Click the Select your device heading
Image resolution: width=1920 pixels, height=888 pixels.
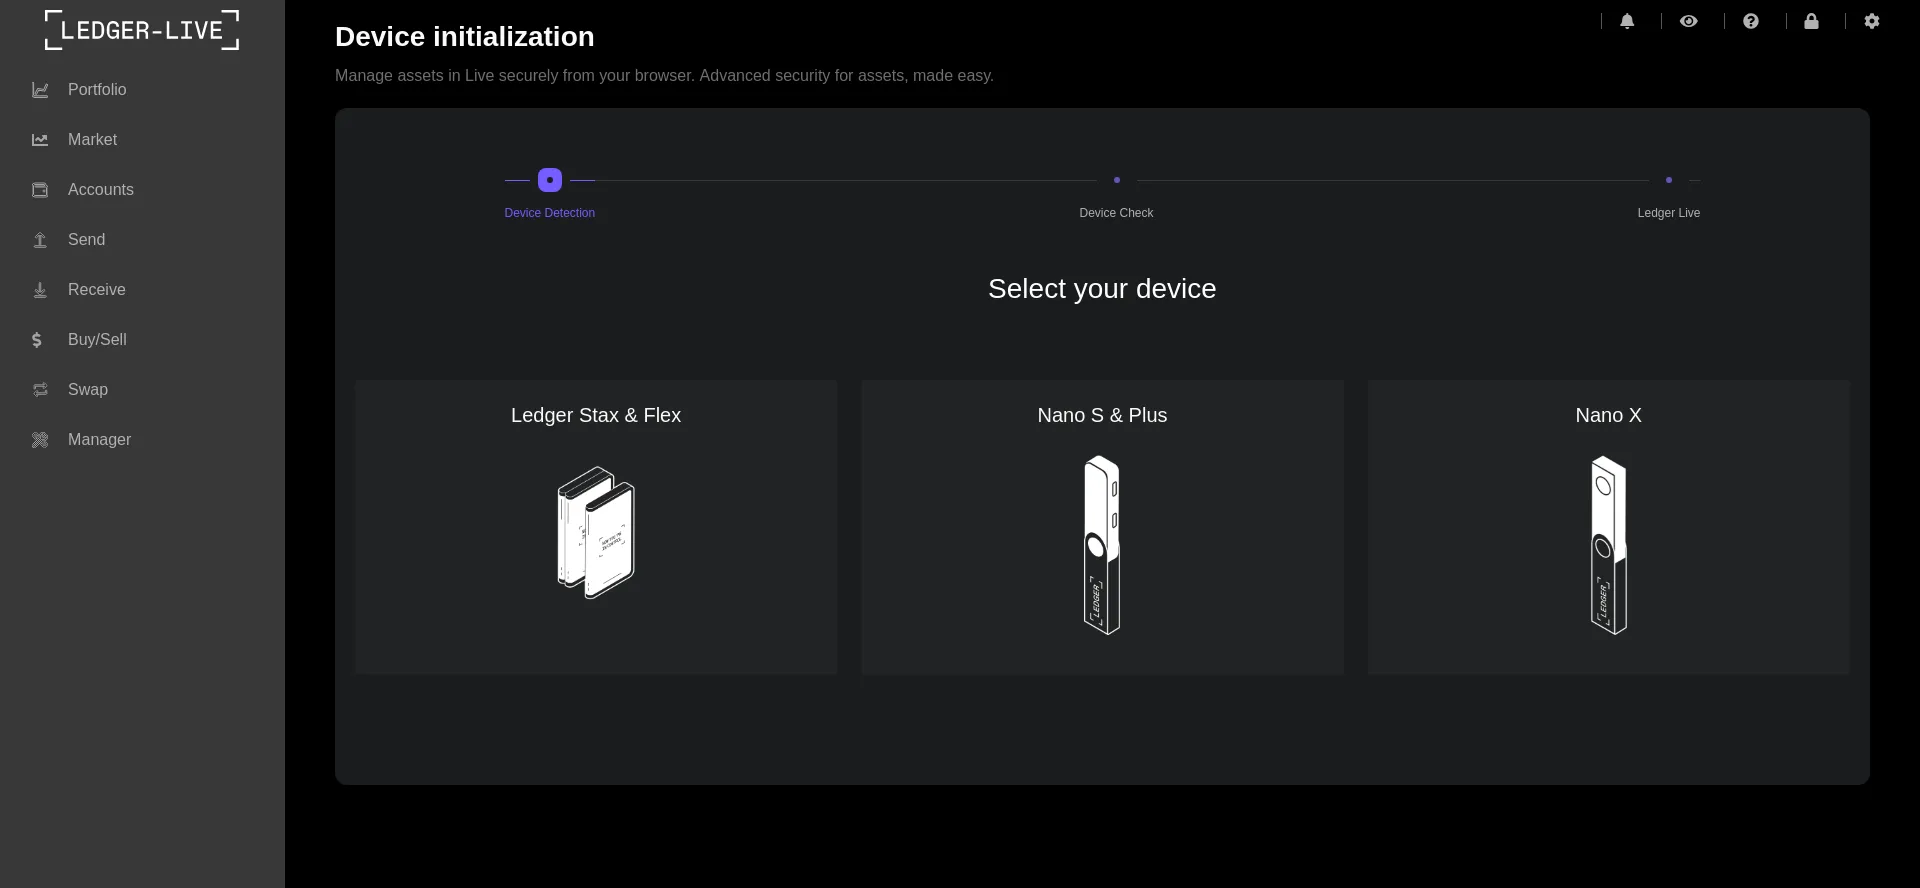(x=1102, y=289)
